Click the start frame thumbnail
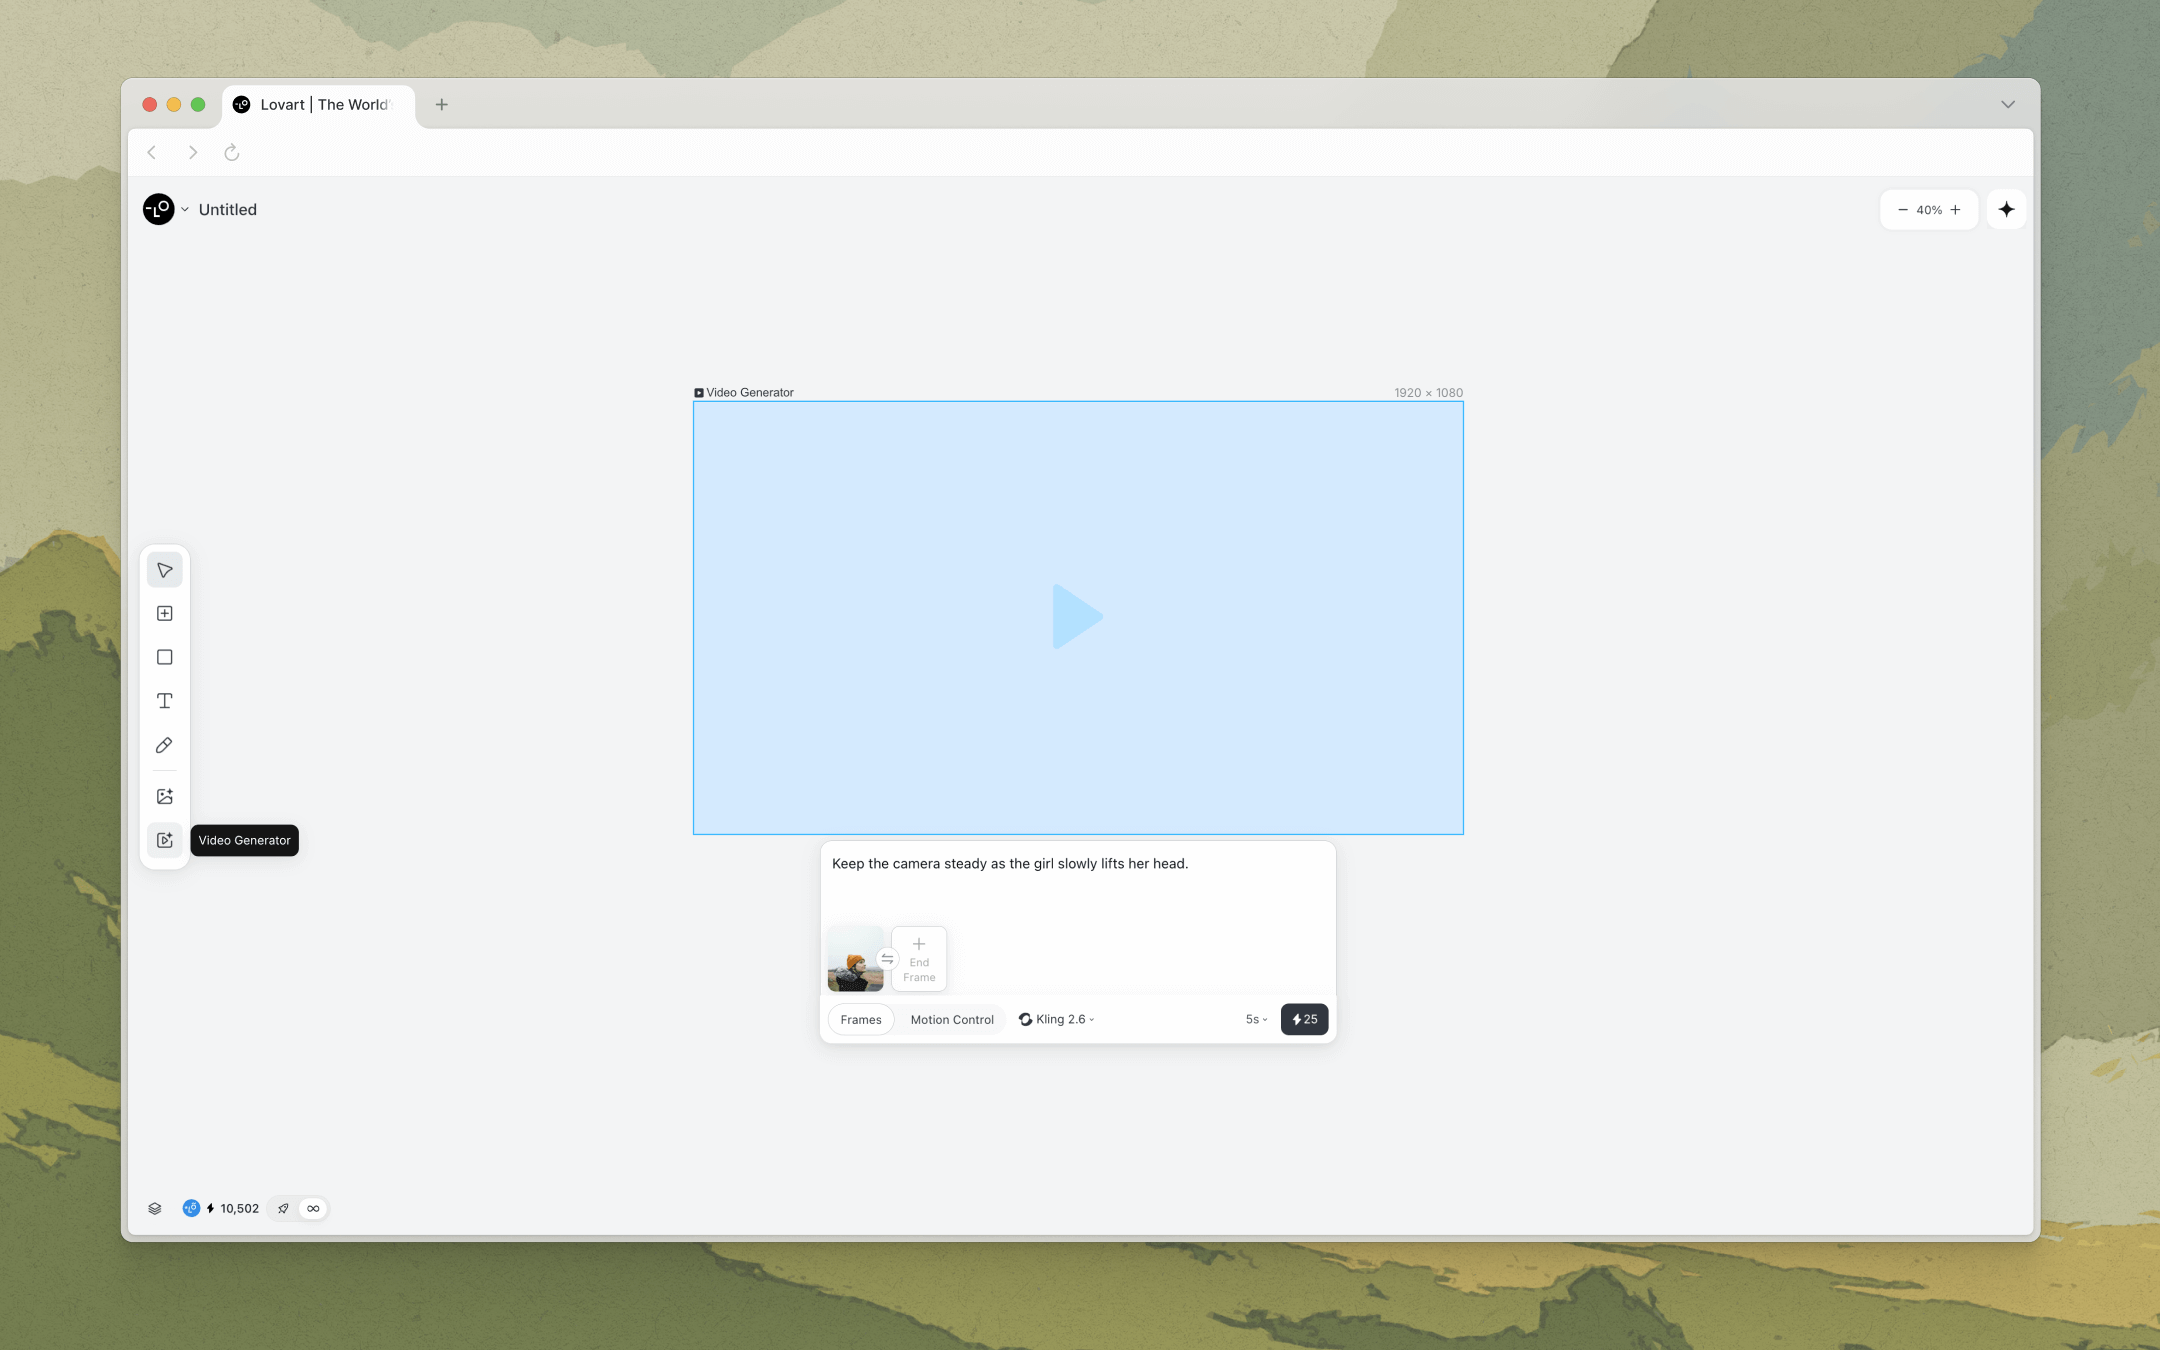 click(x=855, y=959)
